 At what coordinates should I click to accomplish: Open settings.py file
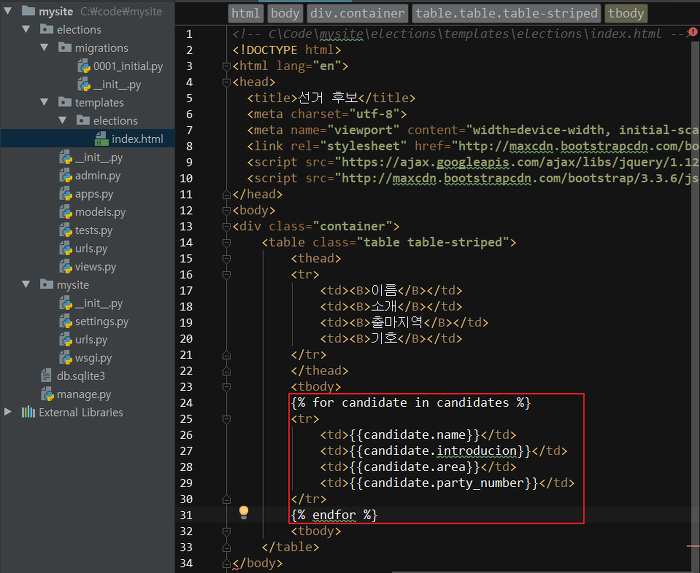[x=102, y=321]
